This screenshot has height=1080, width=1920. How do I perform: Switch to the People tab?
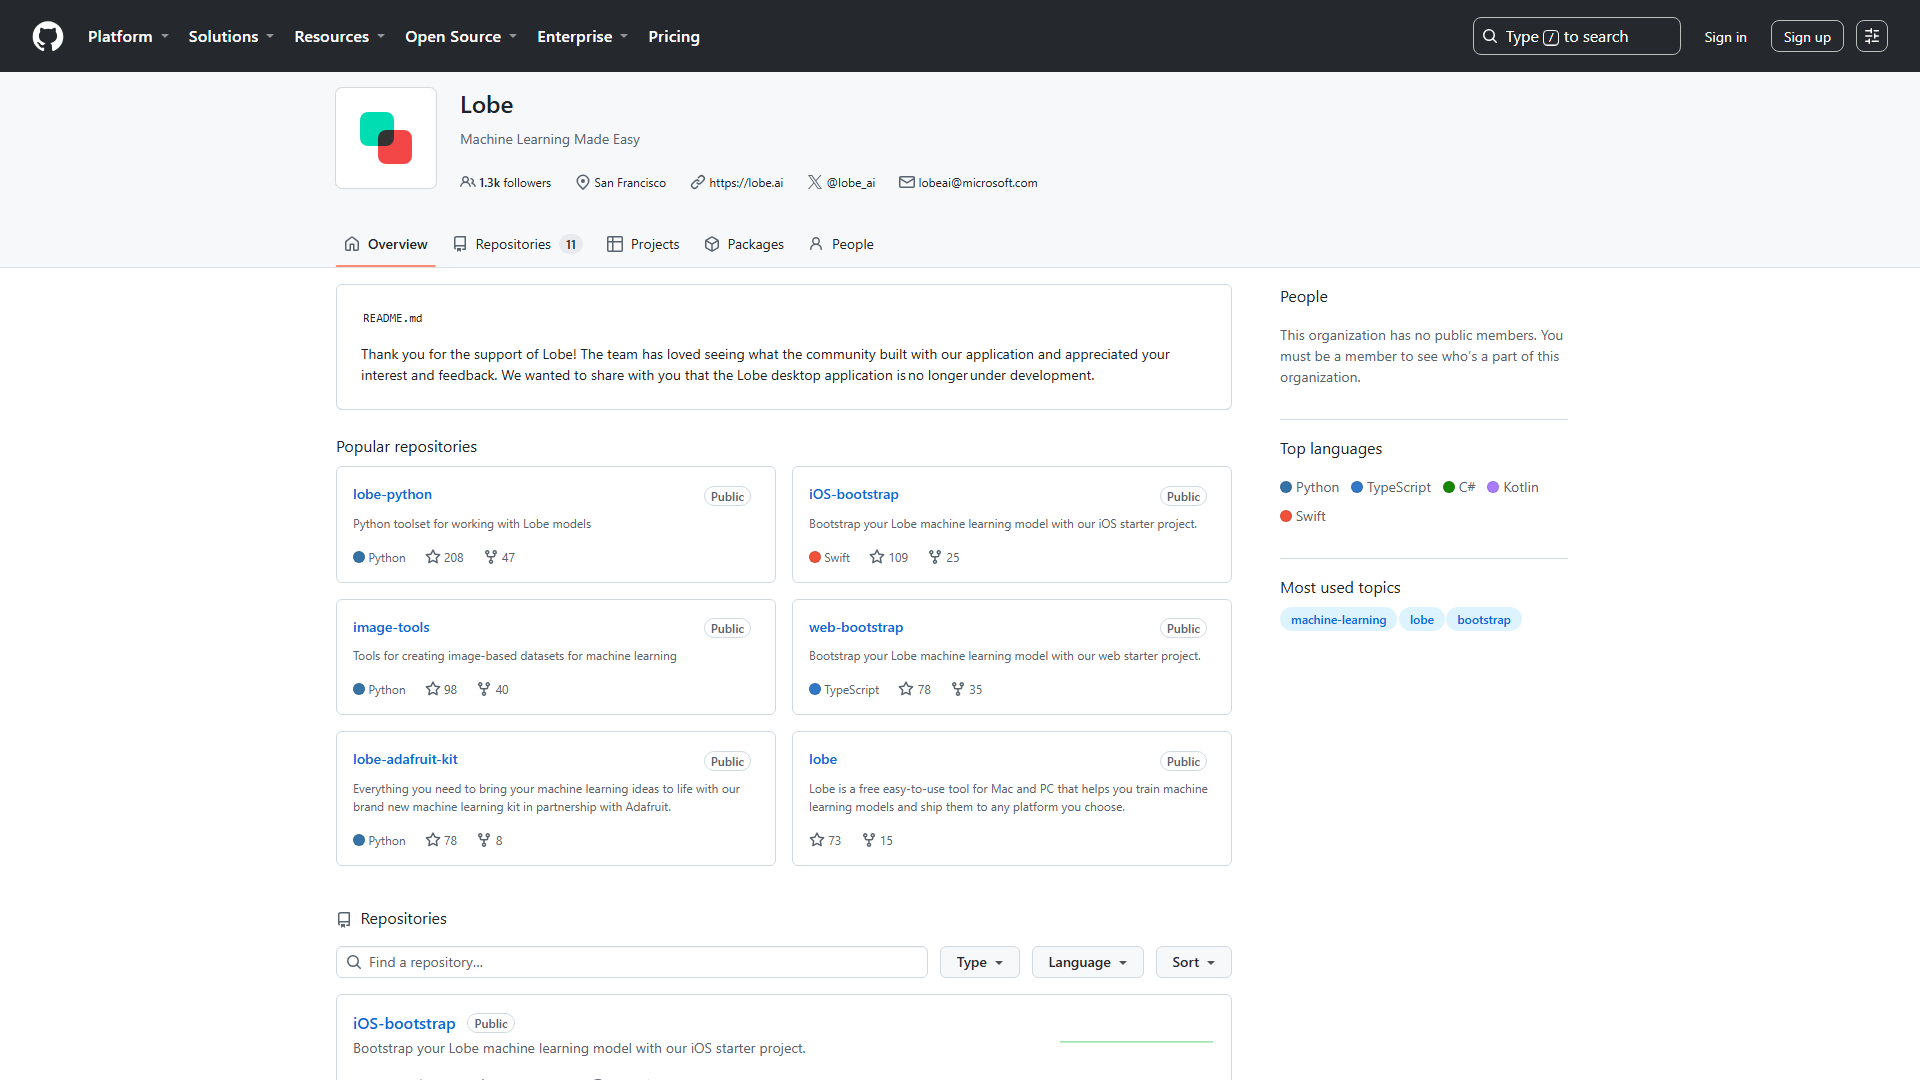[x=841, y=244]
